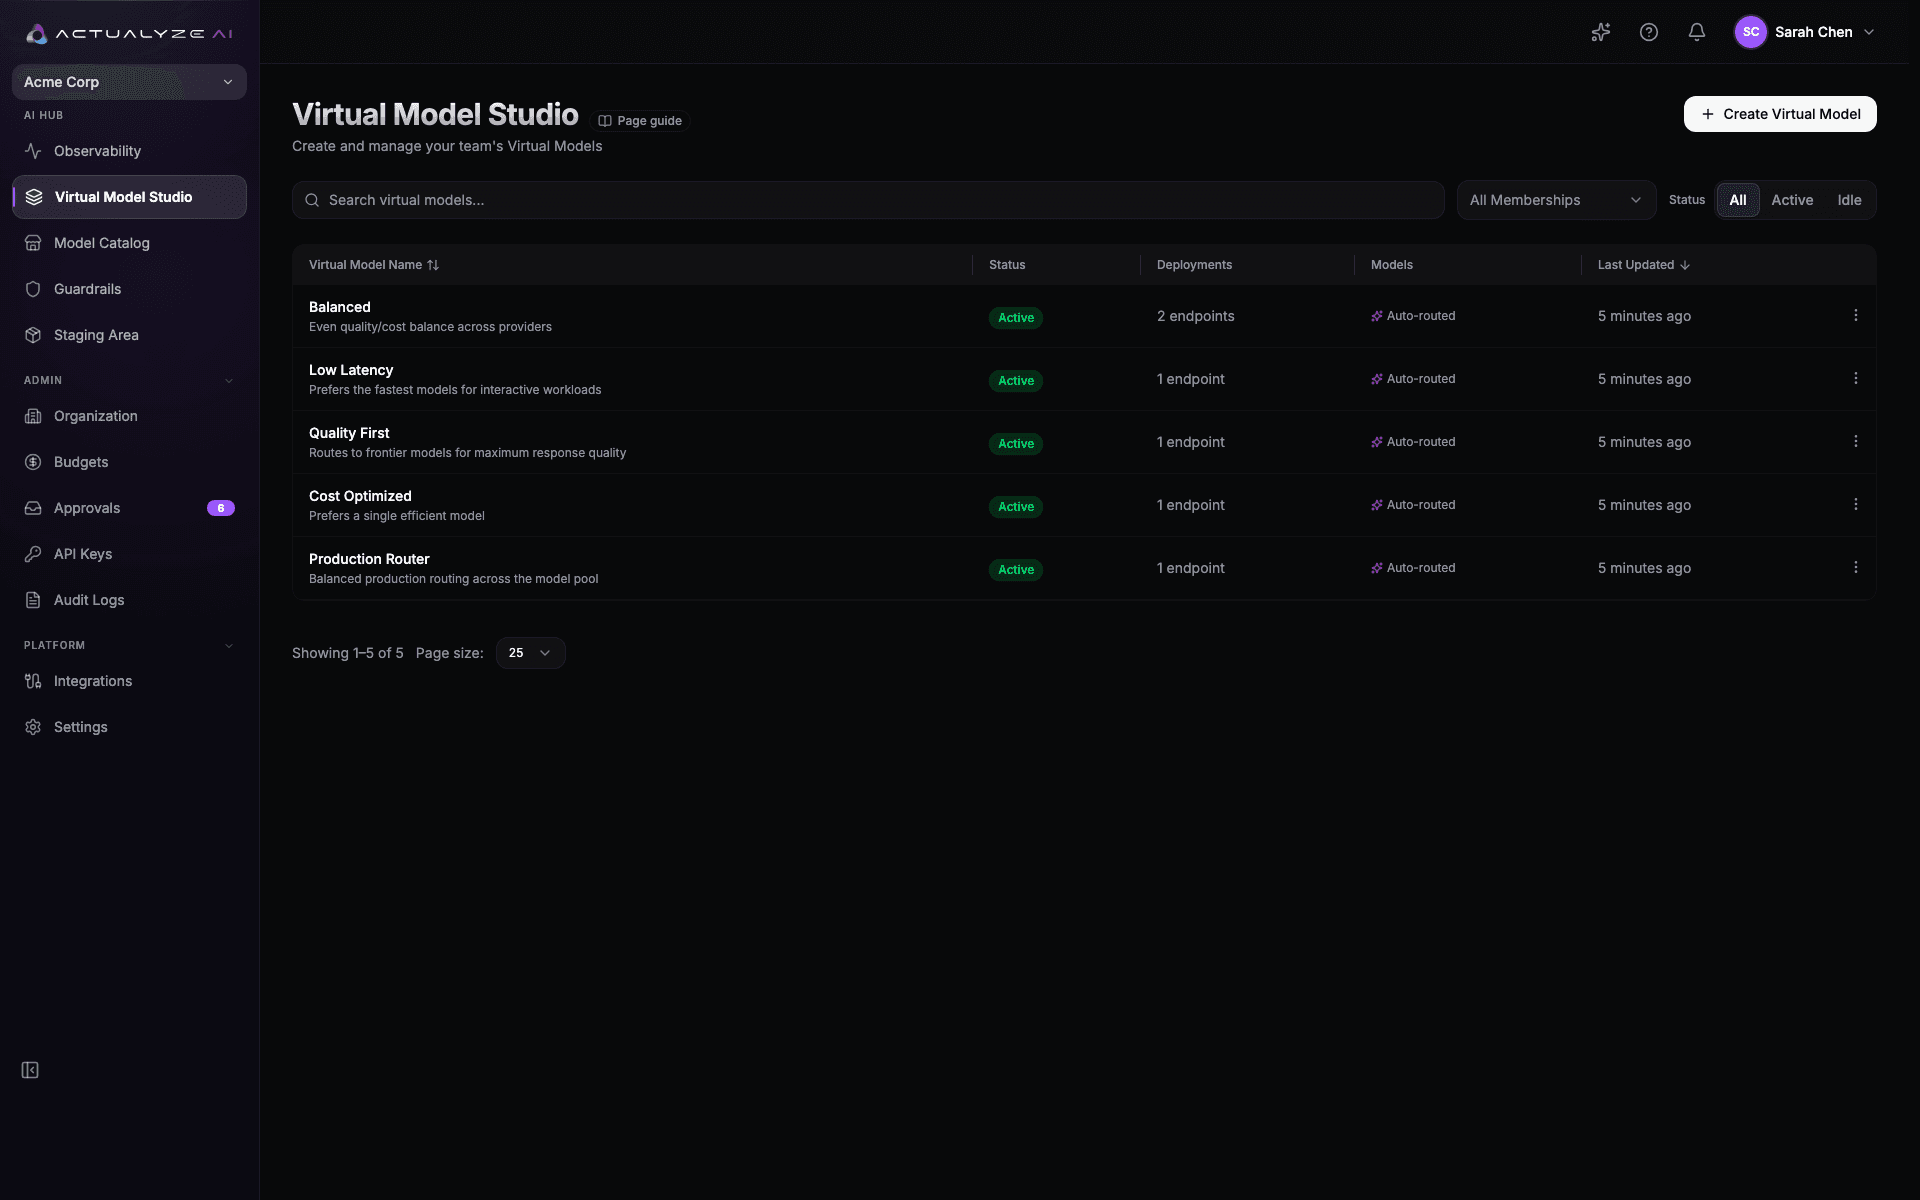
Task: Open the Cost Optimized virtual model
Action: tap(360, 496)
